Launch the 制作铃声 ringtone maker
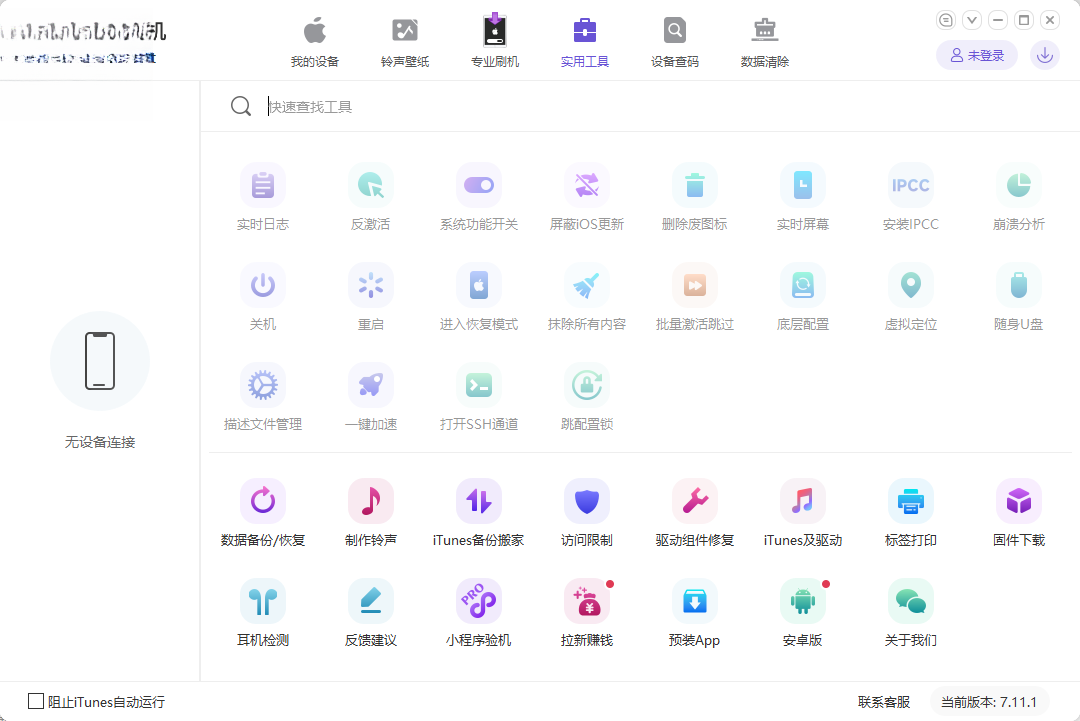Viewport: 1080px width, 721px height. tap(371, 501)
